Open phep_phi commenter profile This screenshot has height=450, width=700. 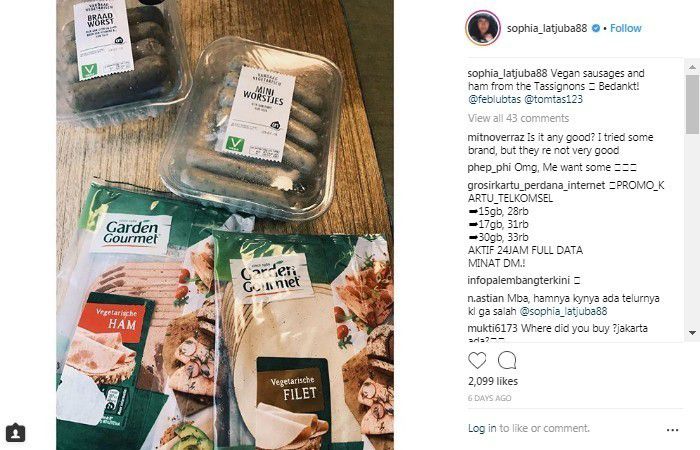[489, 167]
